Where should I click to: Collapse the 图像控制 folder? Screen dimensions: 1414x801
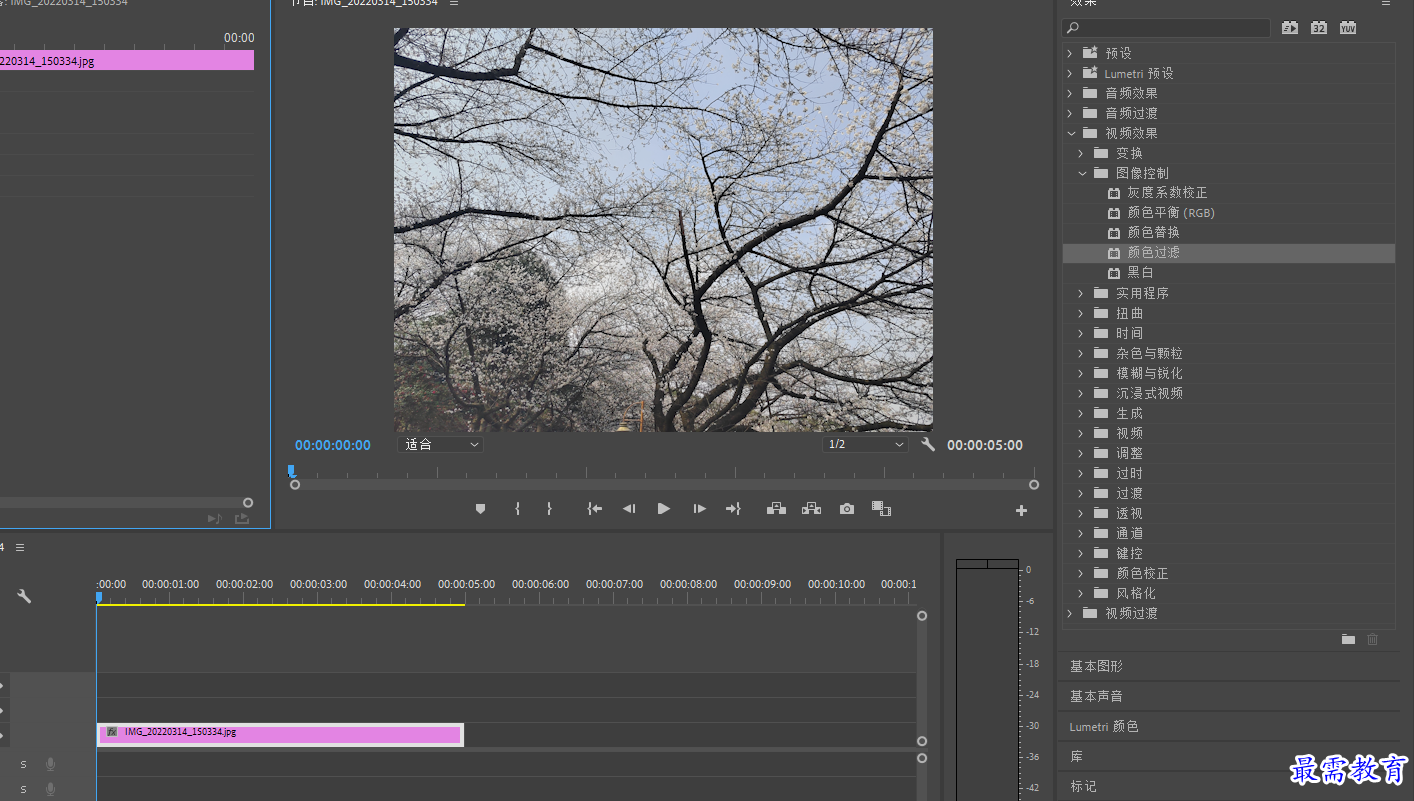pyautogui.click(x=1081, y=173)
